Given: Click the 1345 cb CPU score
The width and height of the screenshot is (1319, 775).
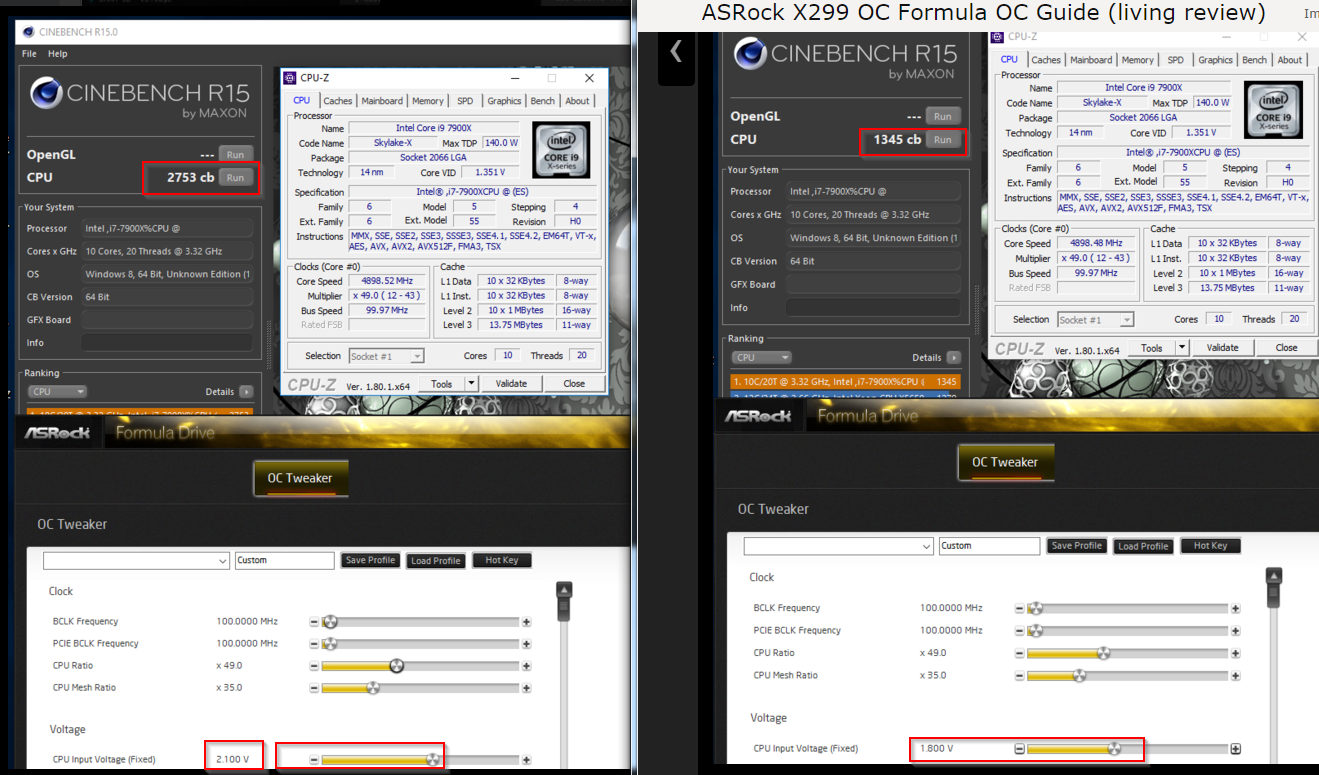Looking at the screenshot, I should (897, 140).
